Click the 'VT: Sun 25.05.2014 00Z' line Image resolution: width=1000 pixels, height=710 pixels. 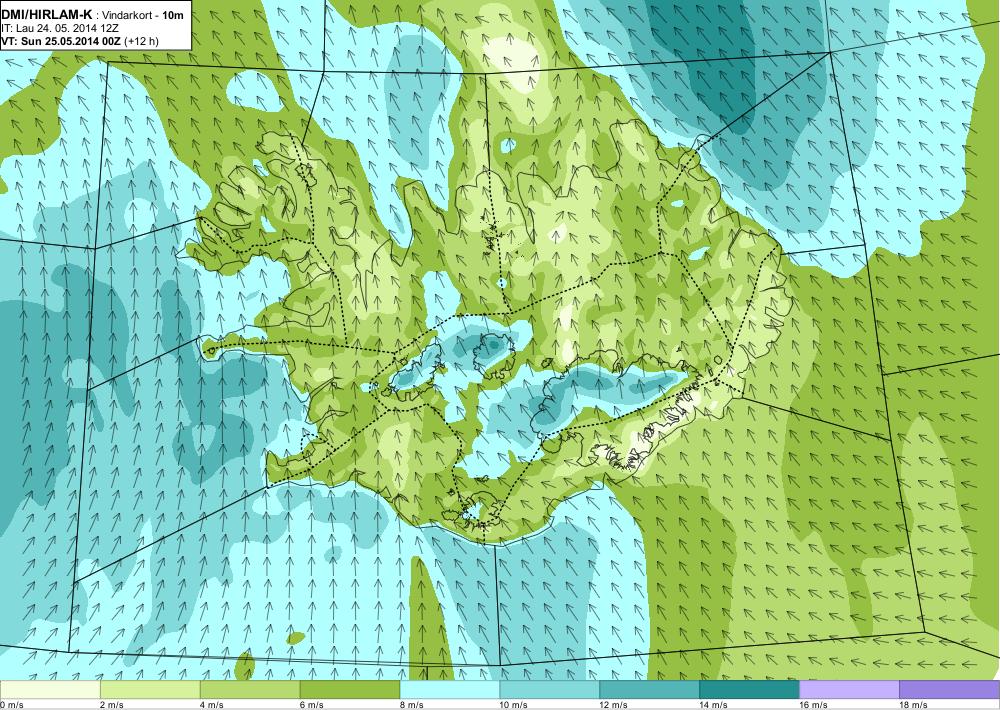tap(61, 41)
